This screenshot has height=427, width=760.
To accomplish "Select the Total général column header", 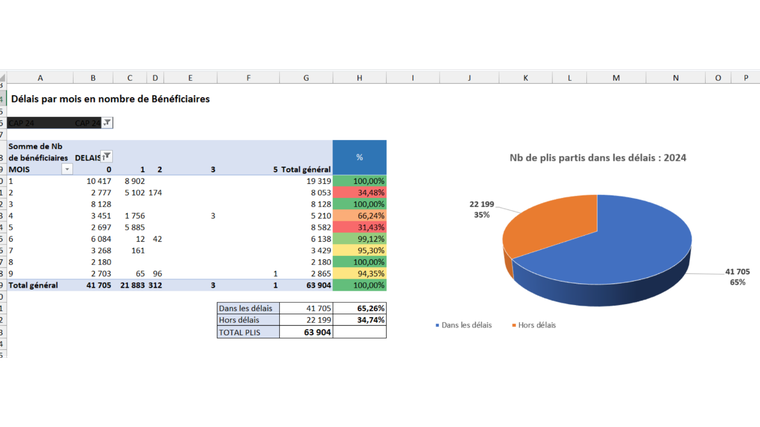I will tap(306, 169).
